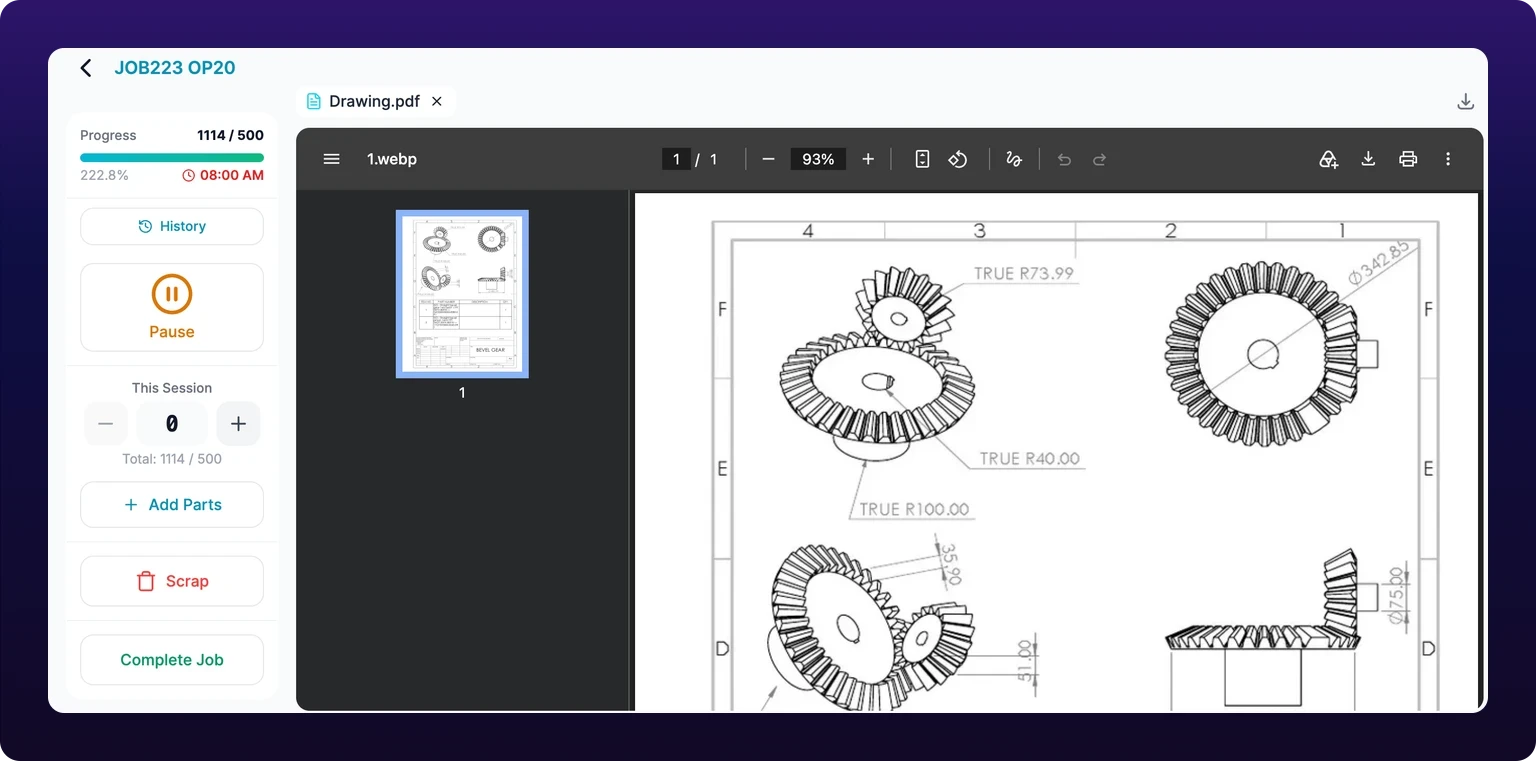The image size is (1536, 761).
Task: Click the Add Parts button
Action: click(172, 505)
